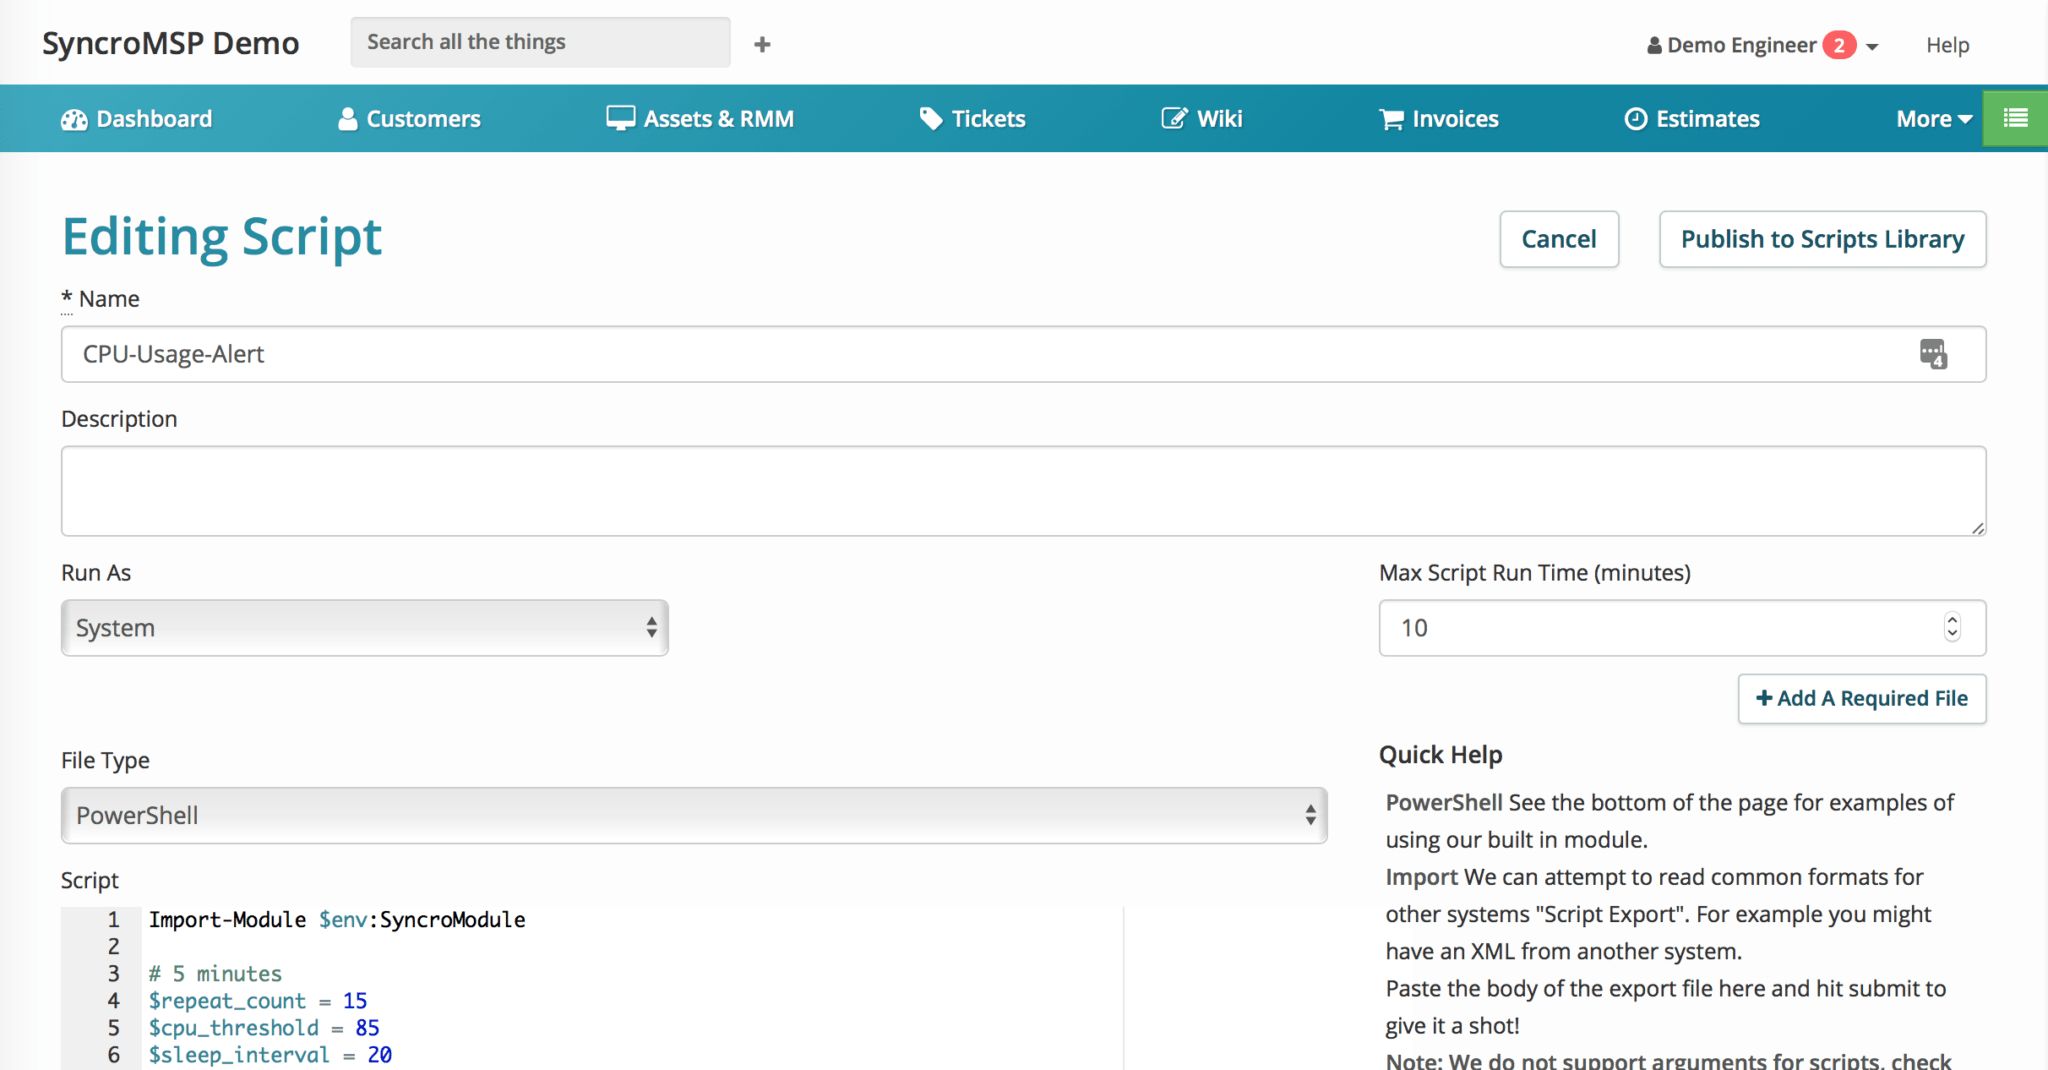Click the run time stepper arrows
The image size is (2048, 1070).
pos(1952,627)
